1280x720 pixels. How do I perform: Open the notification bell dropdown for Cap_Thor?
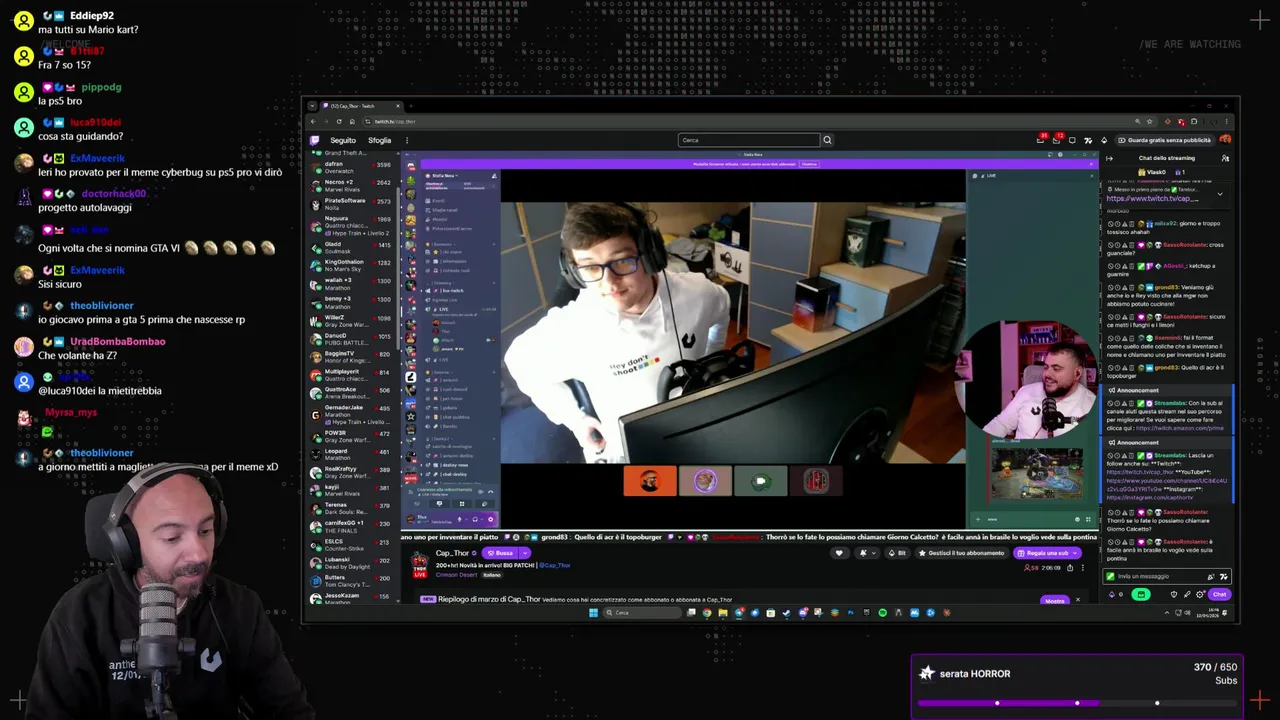click(867, 553)
